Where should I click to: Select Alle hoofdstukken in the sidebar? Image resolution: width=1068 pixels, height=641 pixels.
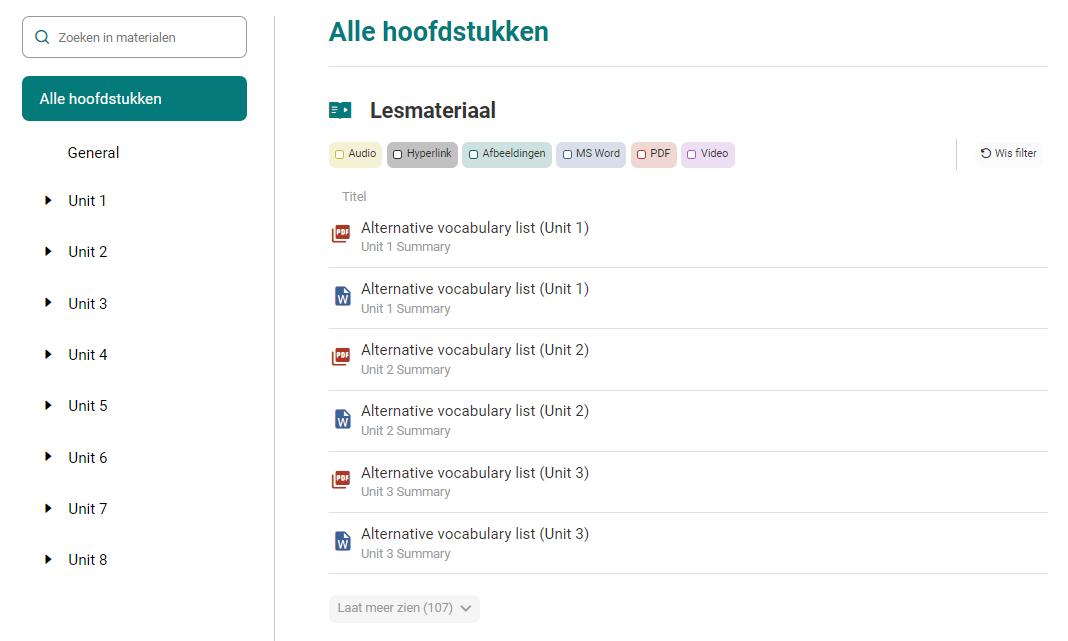pyautogui.click(x=134, y=99)
